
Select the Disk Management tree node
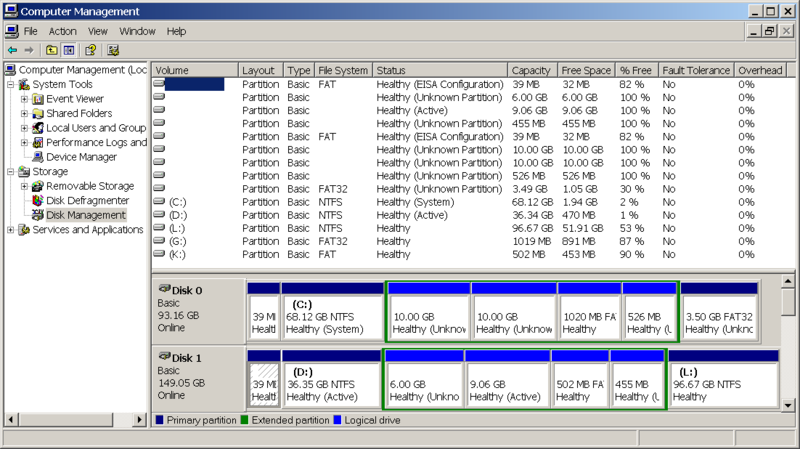[x=86, y=215]
